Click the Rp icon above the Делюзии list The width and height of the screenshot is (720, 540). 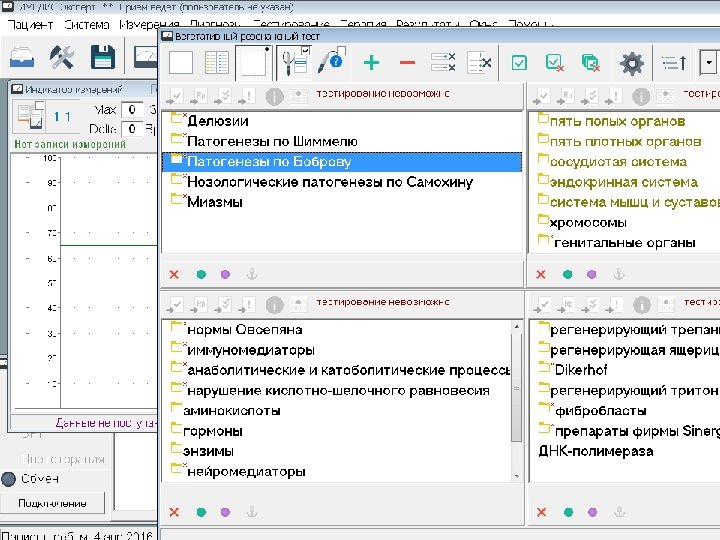199,96
